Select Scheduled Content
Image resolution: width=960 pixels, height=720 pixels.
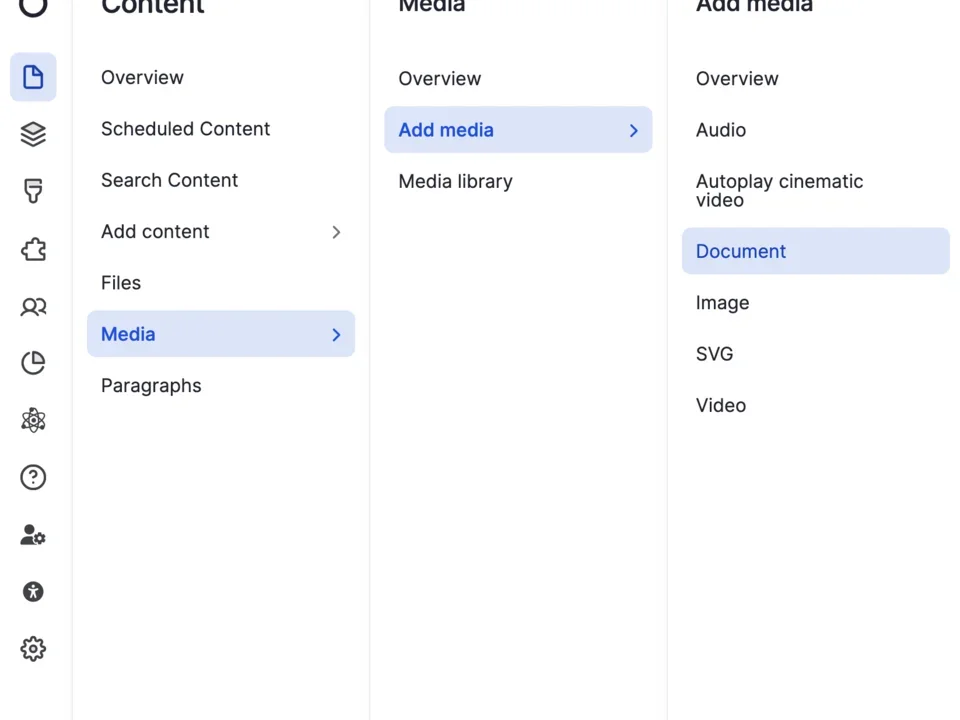(x=185, y=128)
